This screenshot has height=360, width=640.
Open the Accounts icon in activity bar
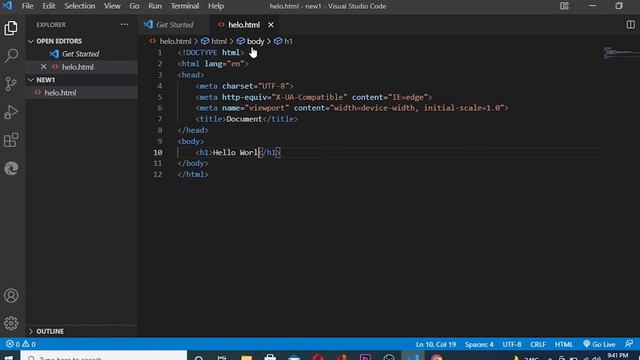tap(11, 296)
